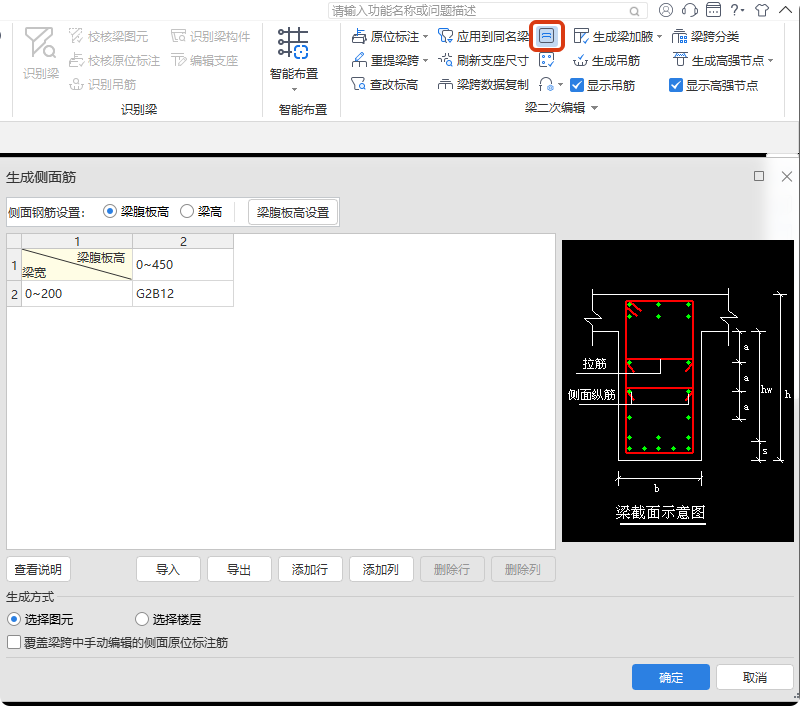Click 查改标高 tool

pos(385,84)
